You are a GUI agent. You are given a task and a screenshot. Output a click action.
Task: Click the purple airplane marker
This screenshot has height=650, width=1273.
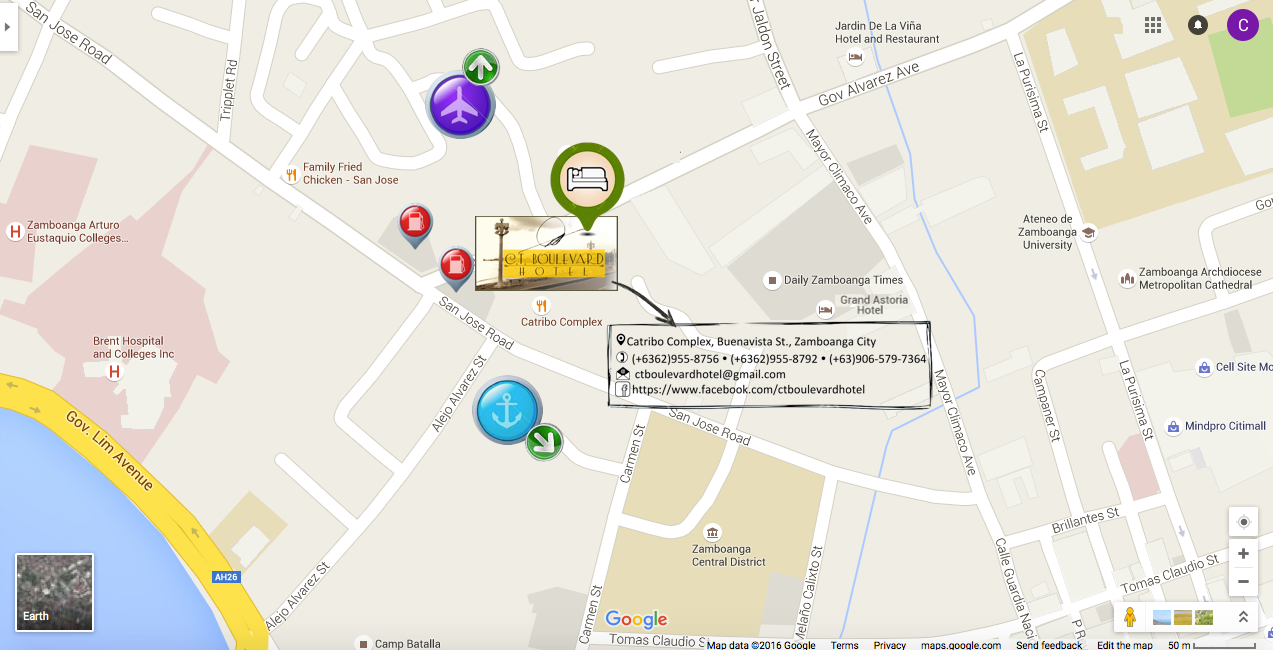click(x=461, y=105)
